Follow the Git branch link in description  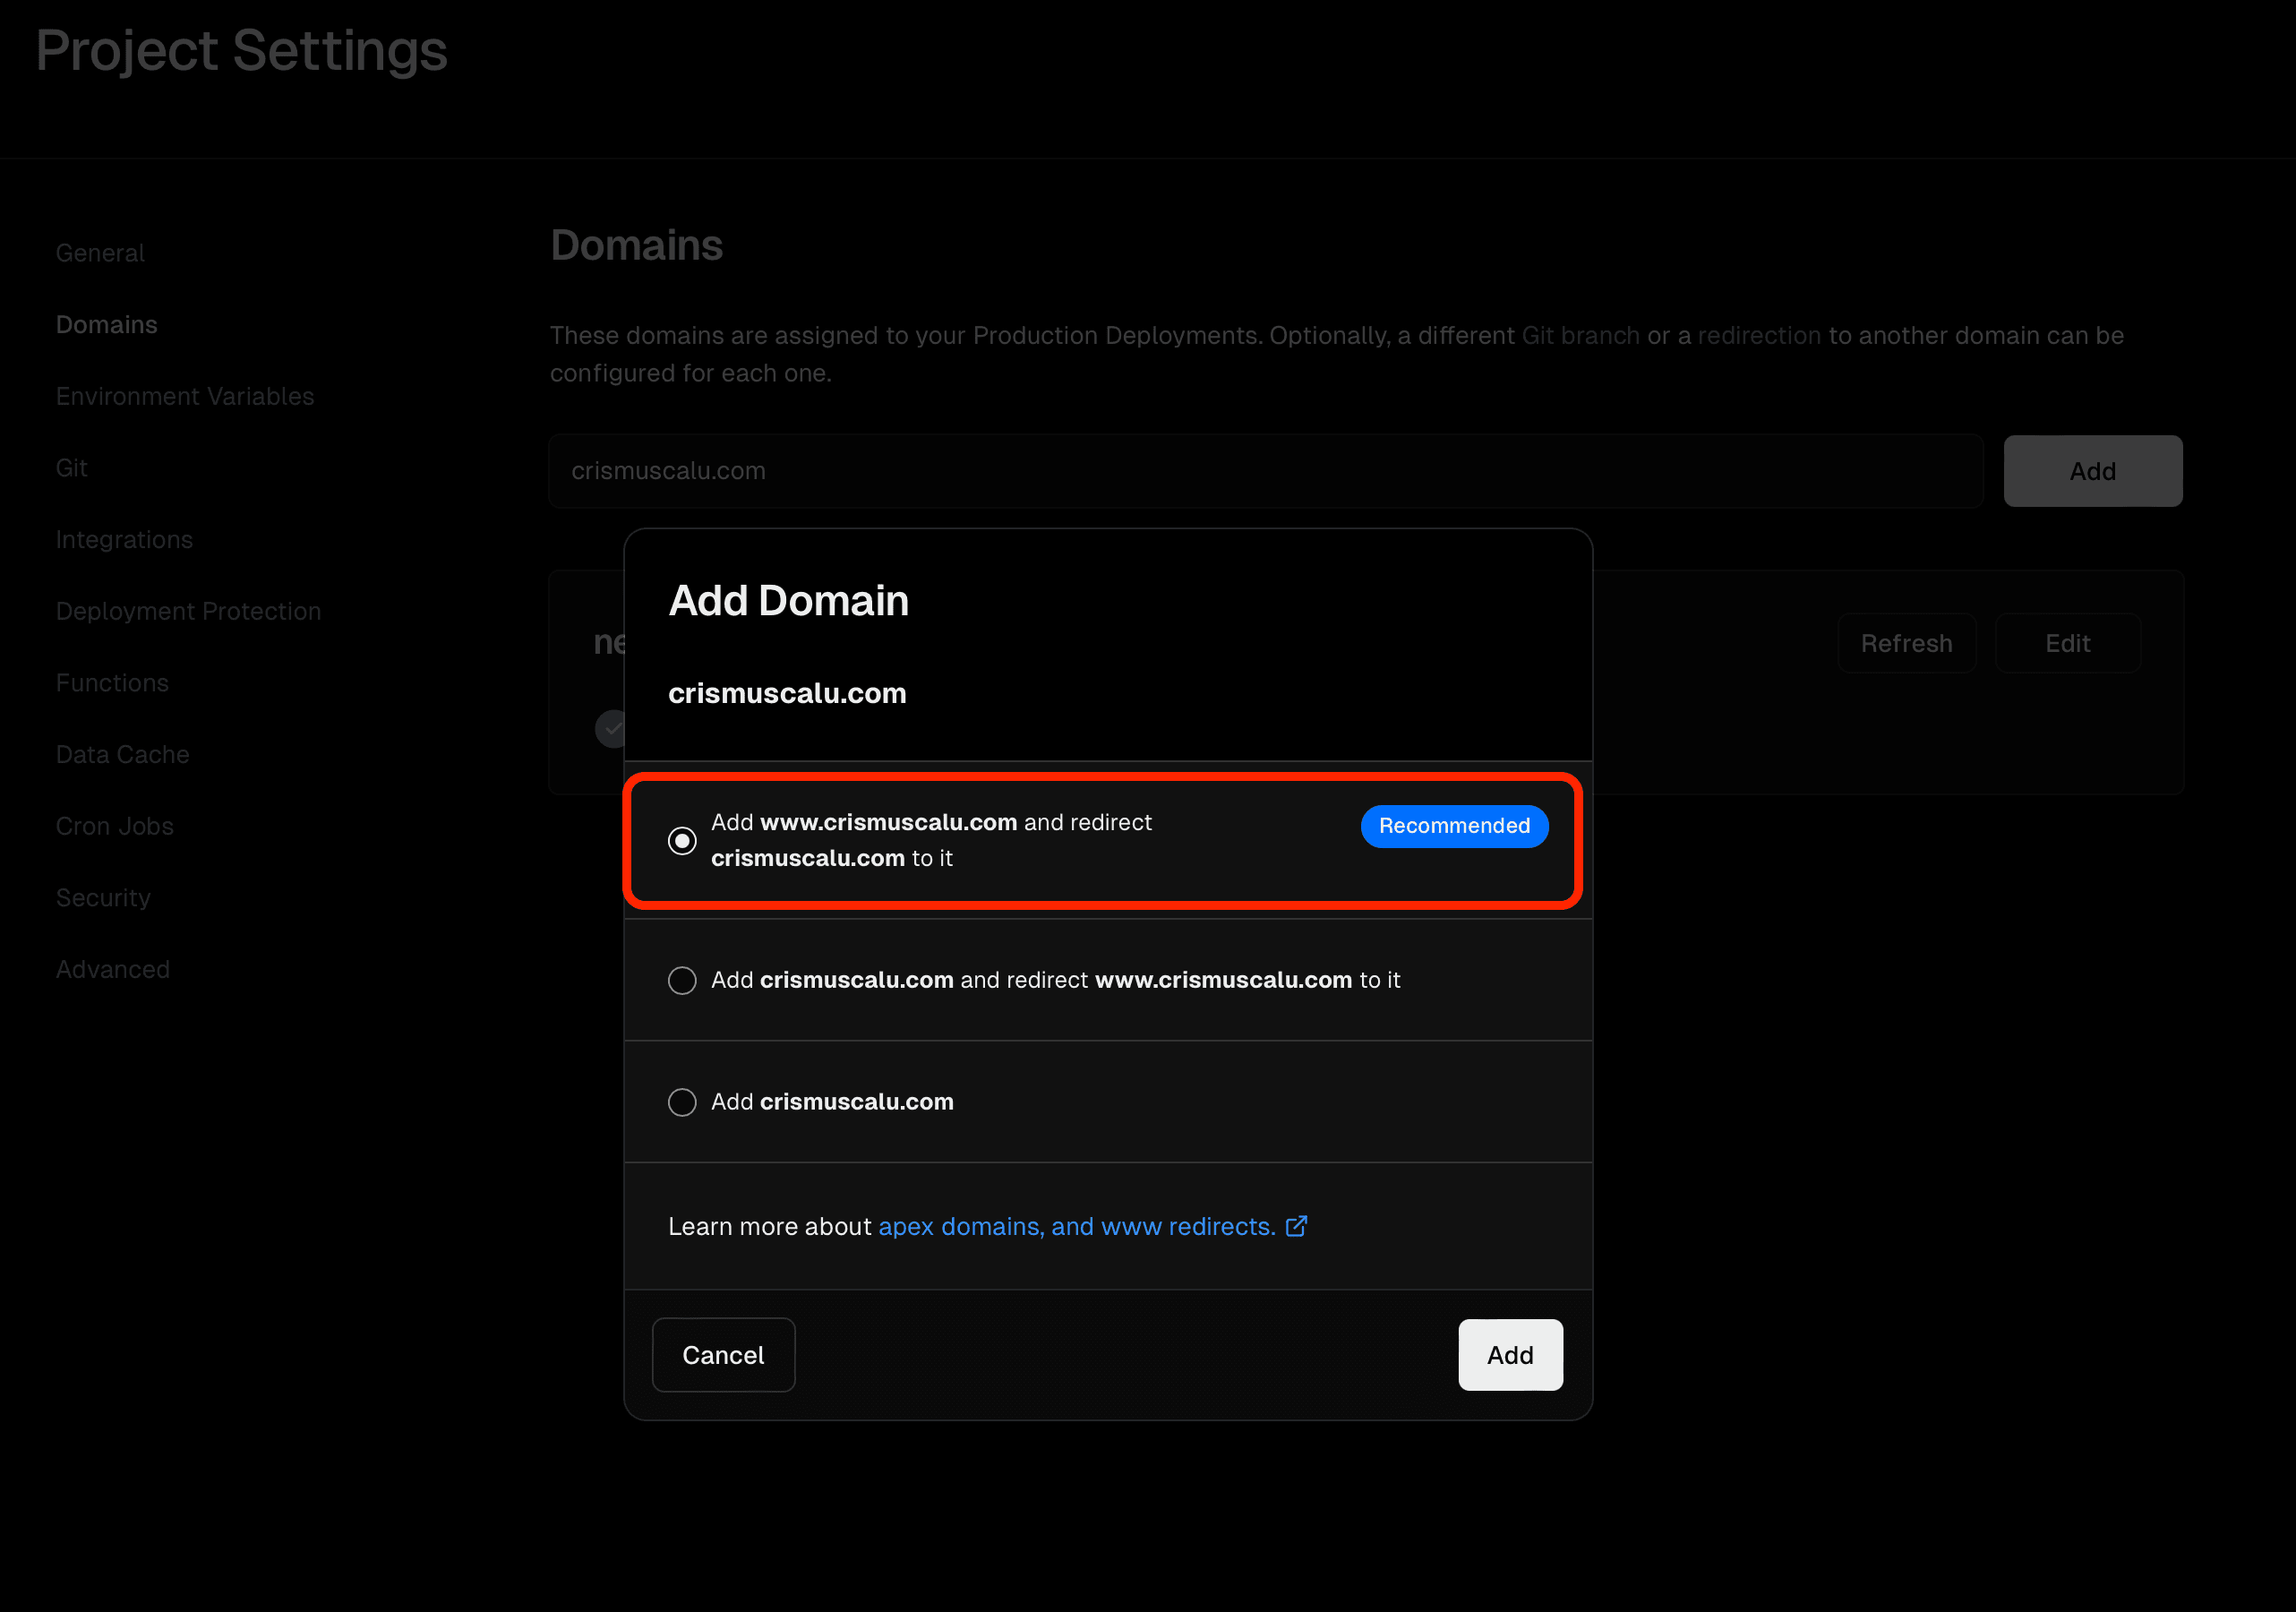(x=1580, y=335)
